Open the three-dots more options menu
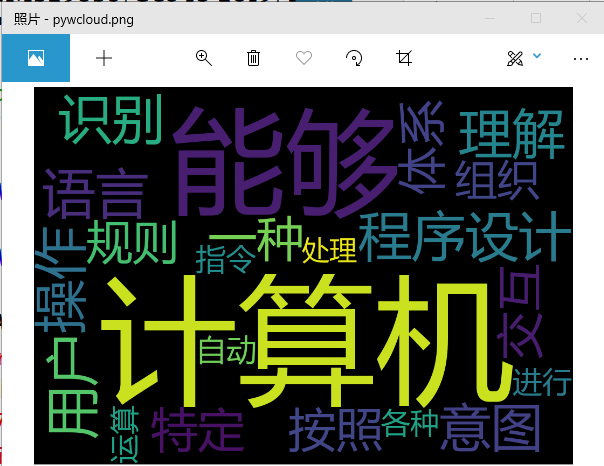 581,59
